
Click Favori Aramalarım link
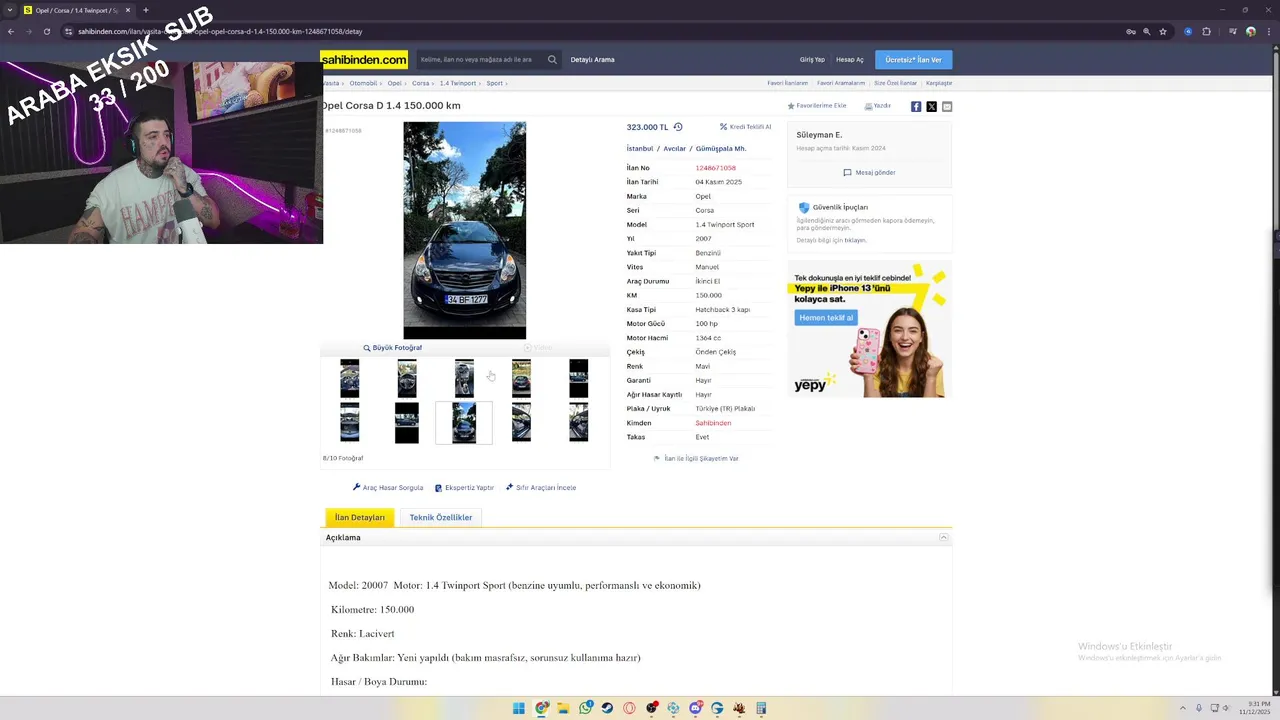pyautogui.click(x=841, y=83)
